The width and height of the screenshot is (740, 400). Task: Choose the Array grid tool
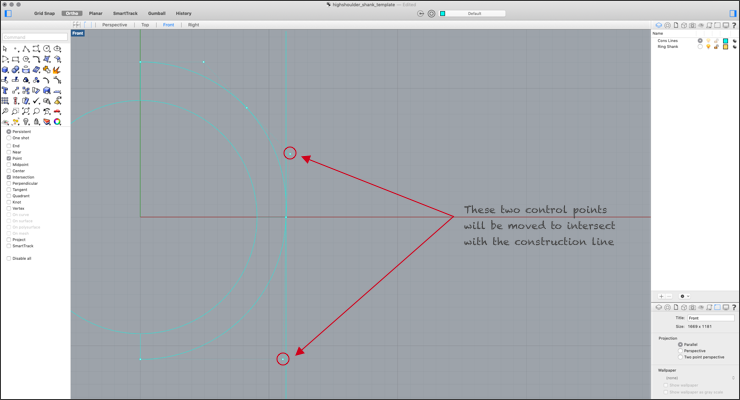(x=5, y=101)
